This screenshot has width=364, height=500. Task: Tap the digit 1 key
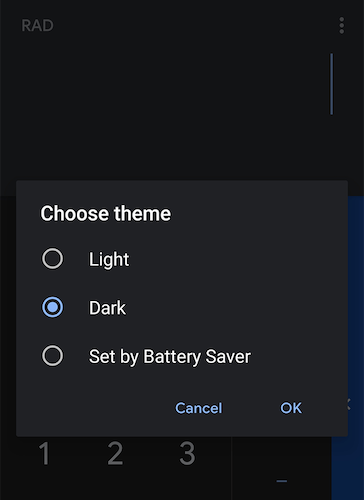44,453
